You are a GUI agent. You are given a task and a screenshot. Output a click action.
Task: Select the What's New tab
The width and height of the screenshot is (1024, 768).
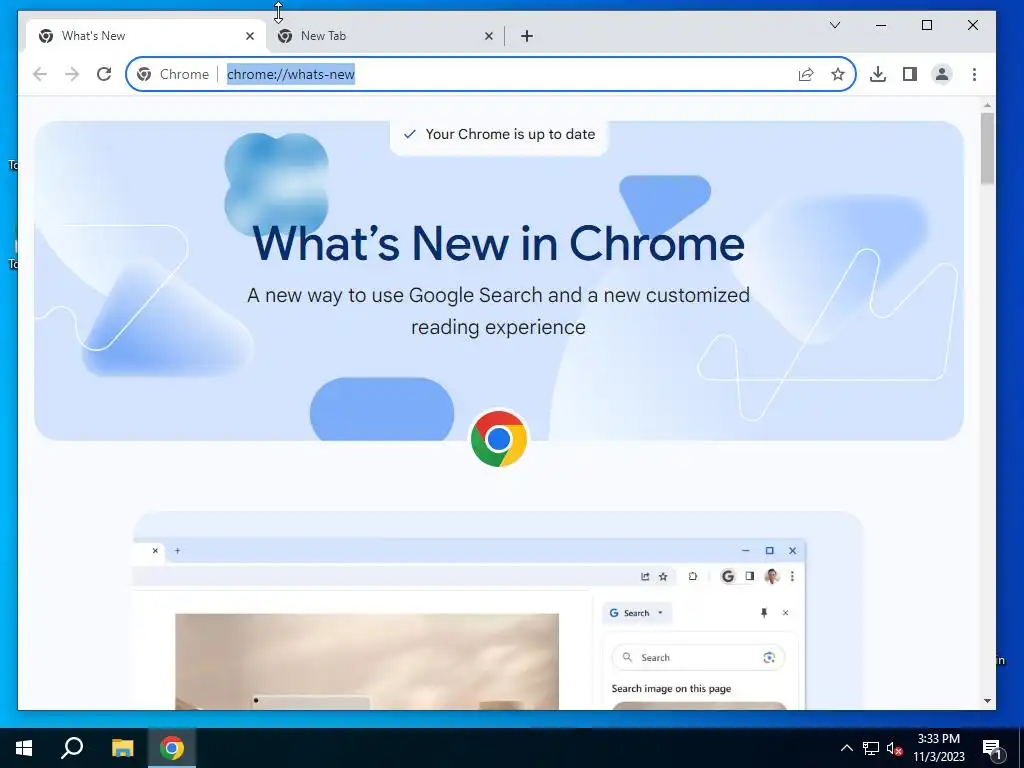pos(146,37)
